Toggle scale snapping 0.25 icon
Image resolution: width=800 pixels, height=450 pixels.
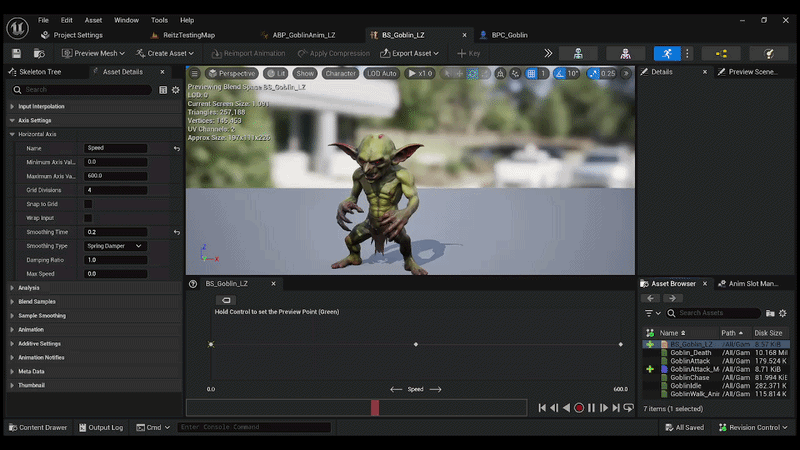593,73
